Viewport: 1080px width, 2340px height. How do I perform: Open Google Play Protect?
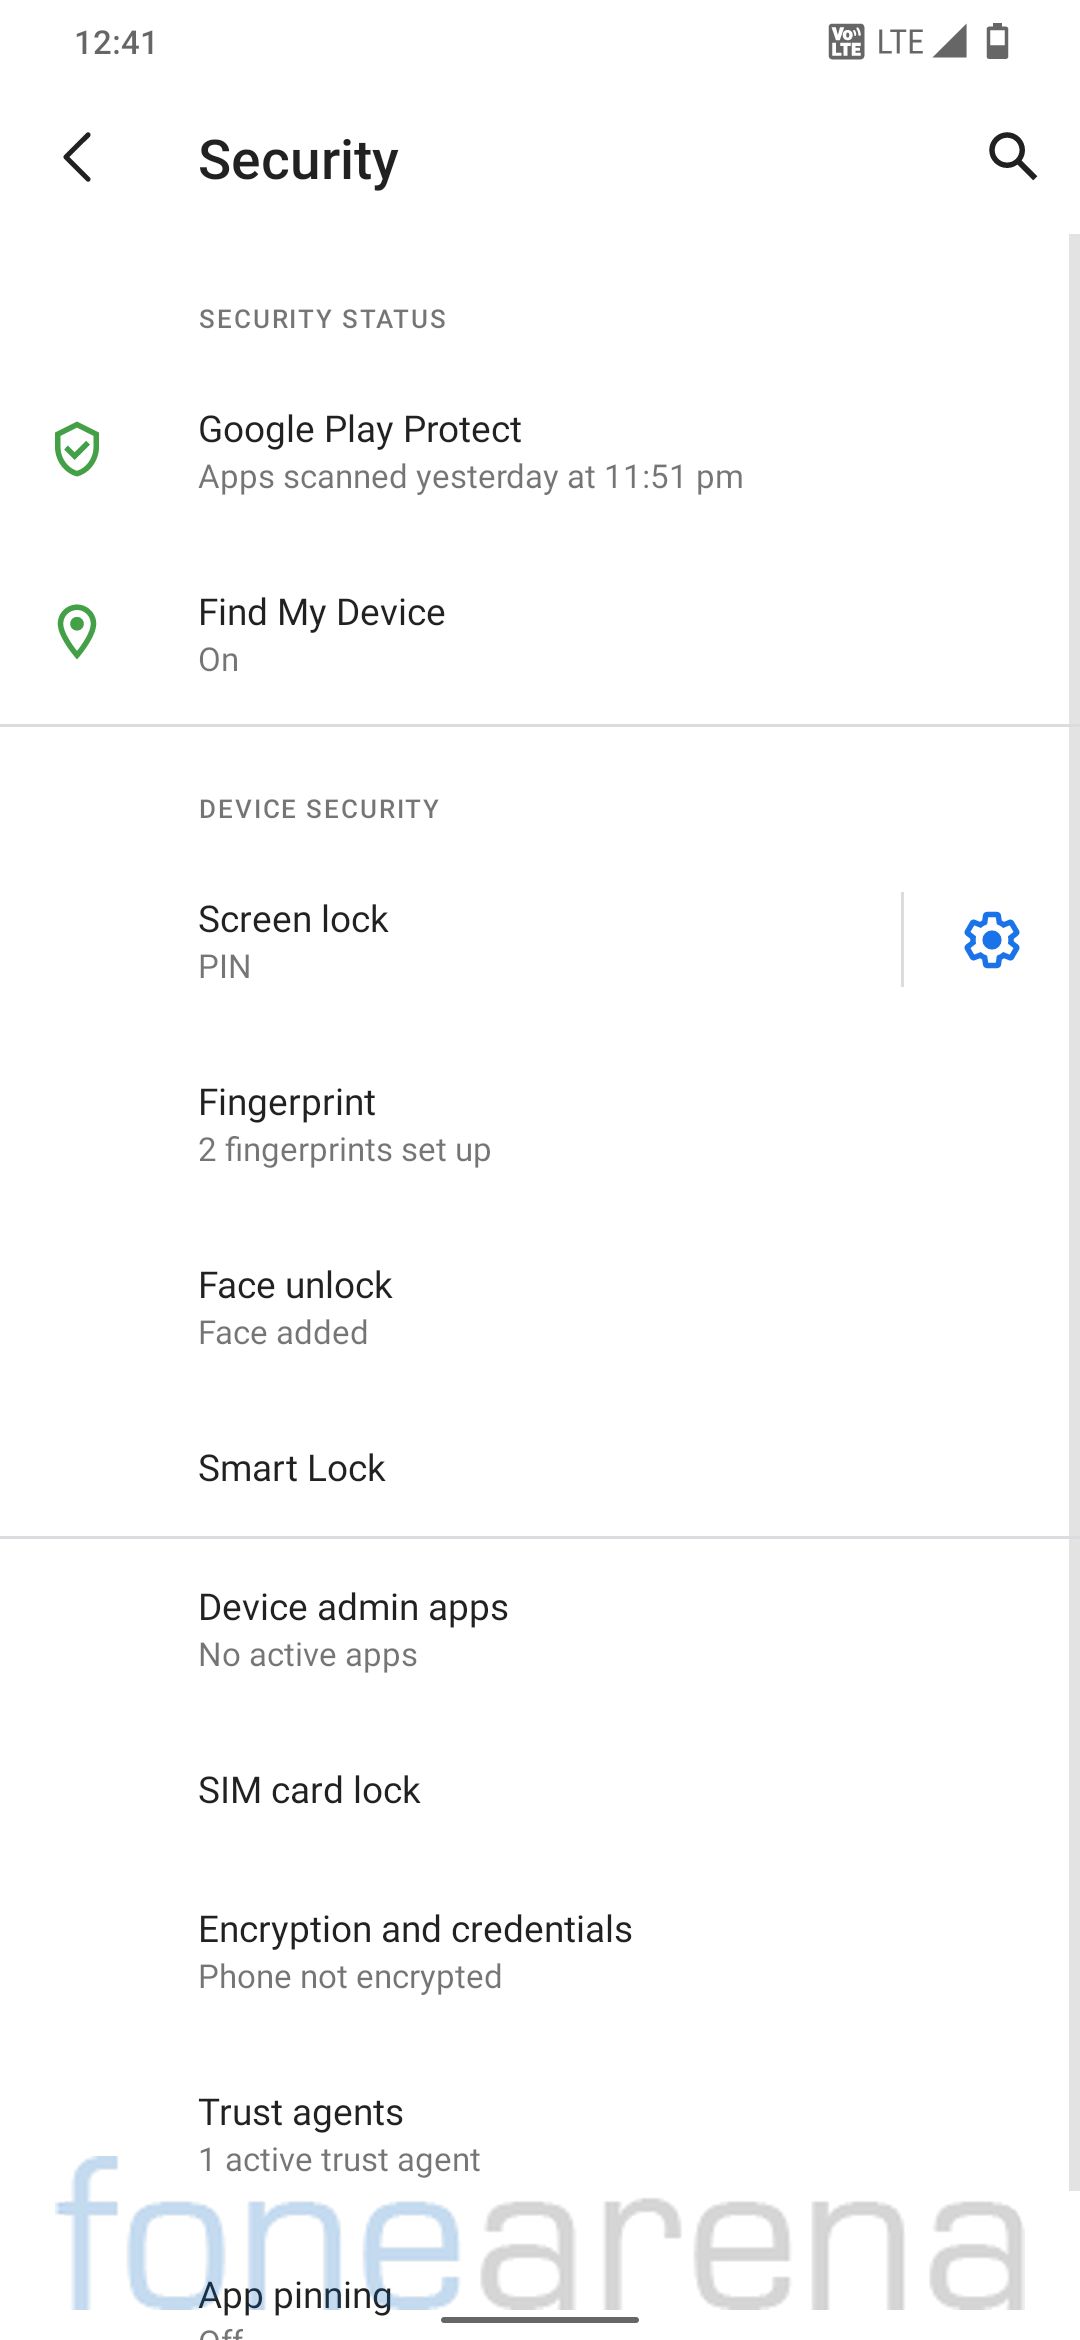(470, 452)
